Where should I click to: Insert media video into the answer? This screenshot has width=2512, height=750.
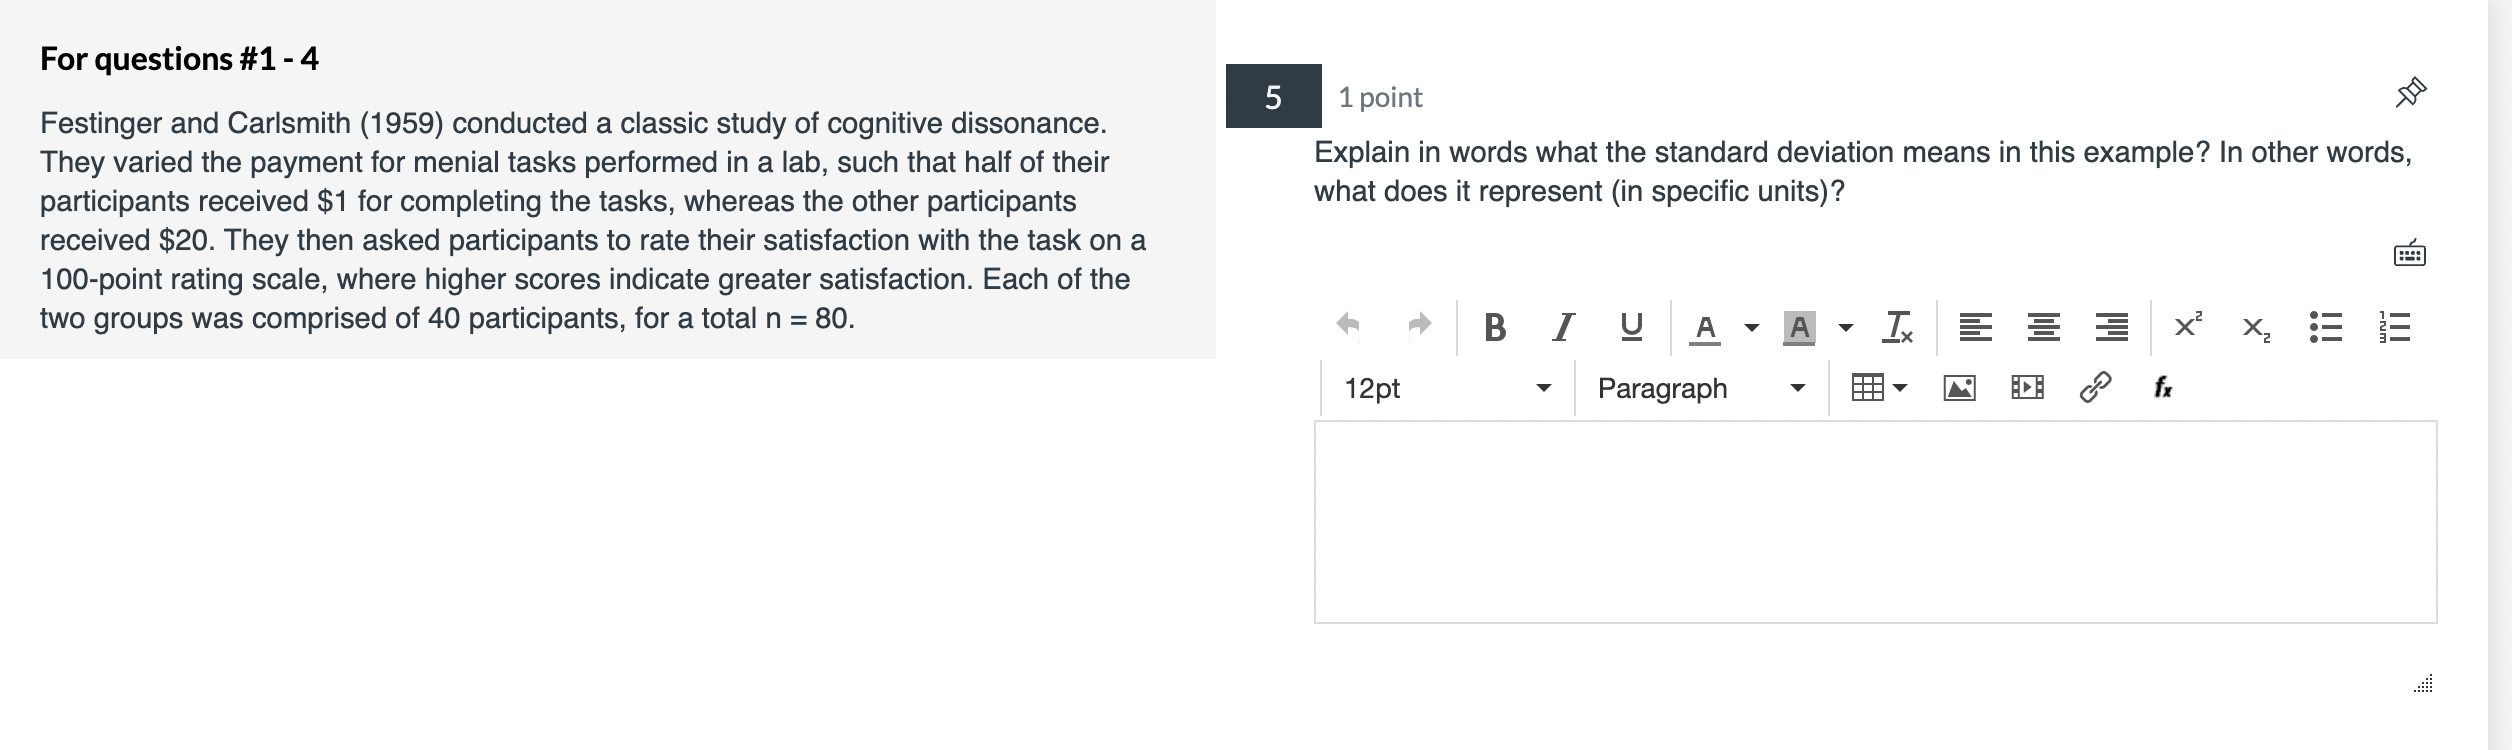coord(2027,388)
